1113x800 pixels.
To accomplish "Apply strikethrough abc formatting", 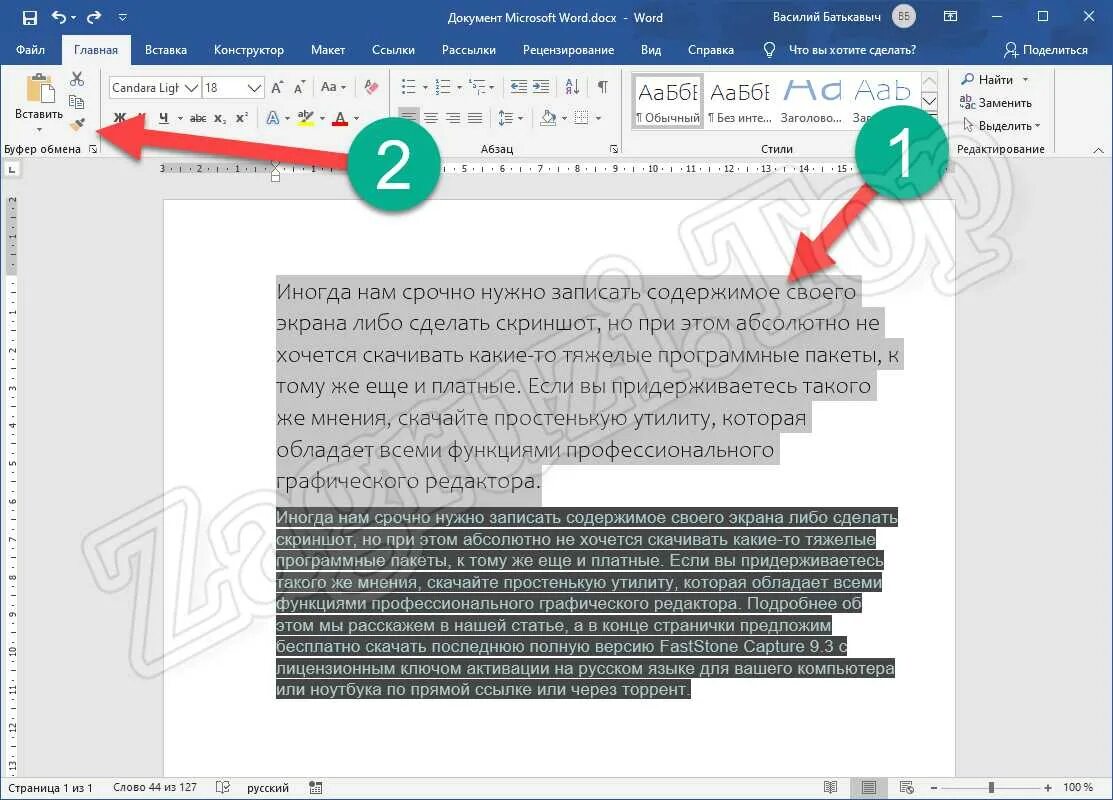I will coord(198,118).
